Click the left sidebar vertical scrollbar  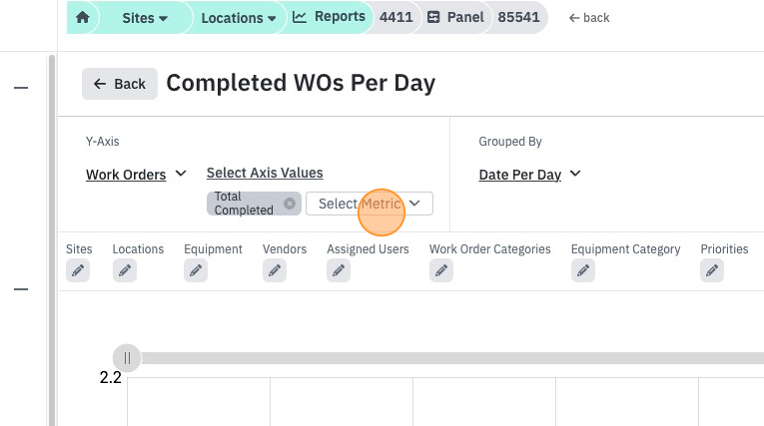point(52,240)
